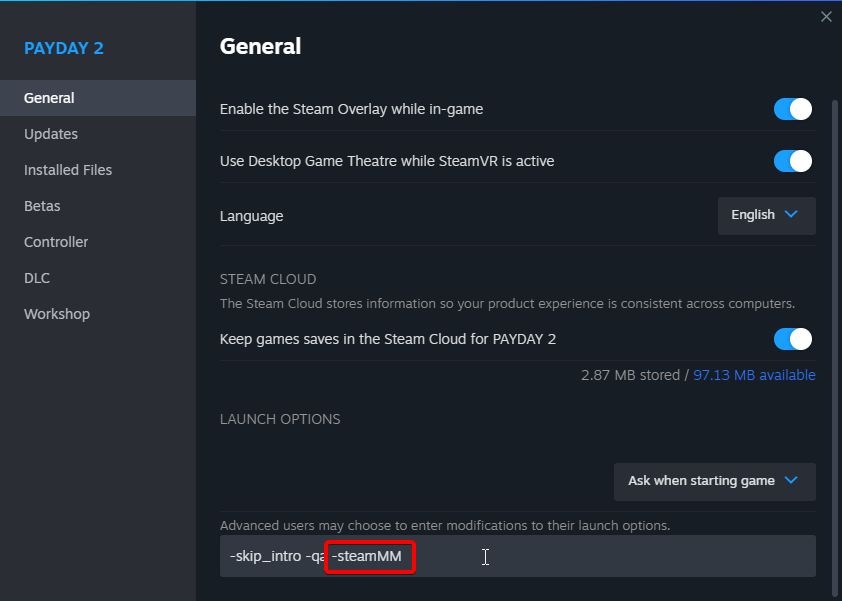842x601 pixels.
Task: Close the PAYDAY 2 properties window
Action: tap(826, 17)
